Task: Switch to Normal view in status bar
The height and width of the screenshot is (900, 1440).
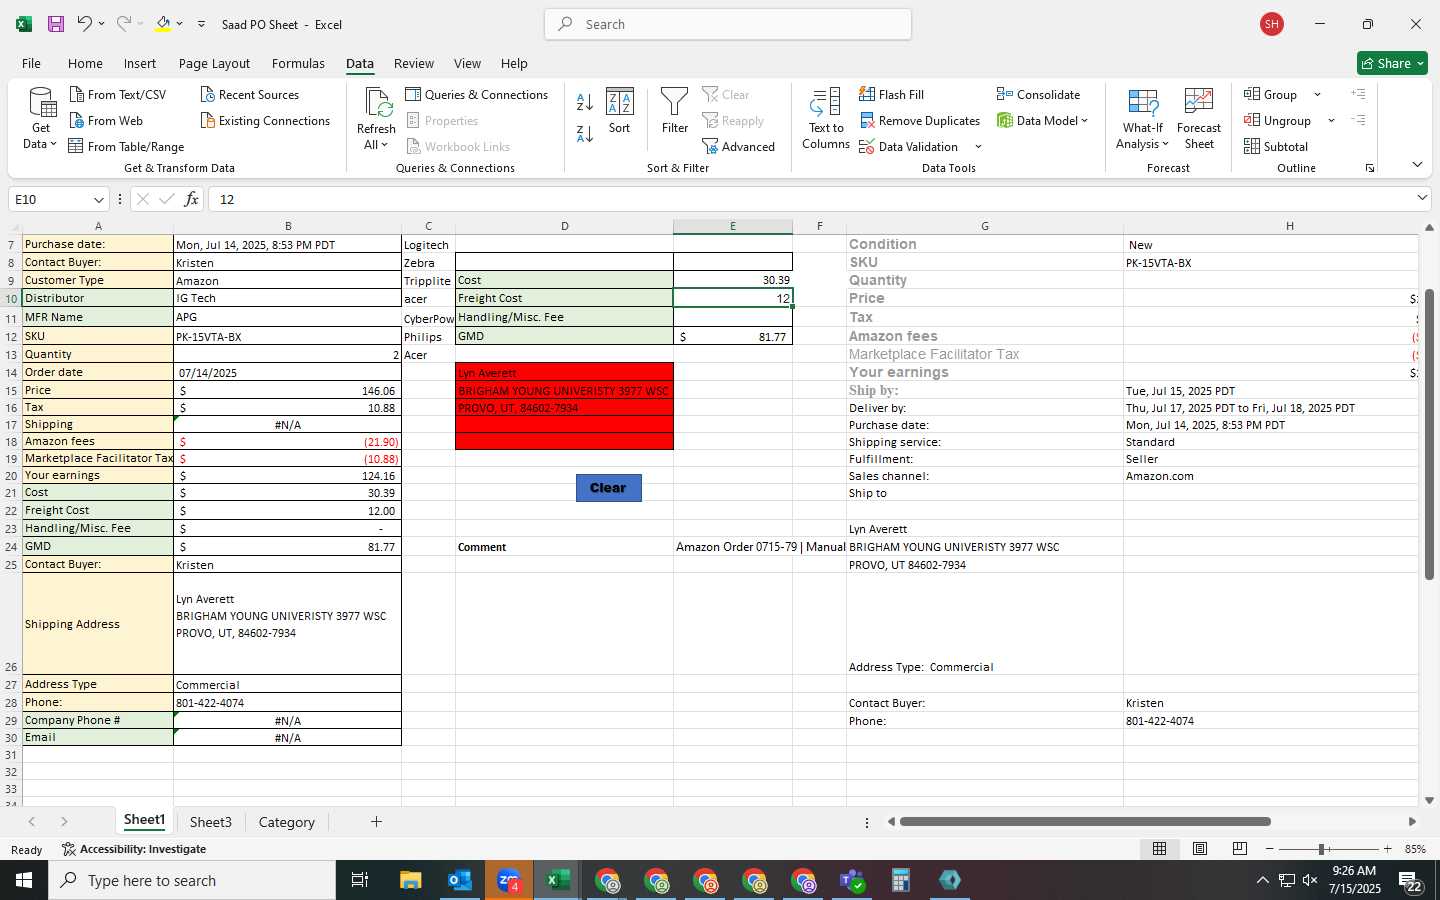Action: (1159, 848)
